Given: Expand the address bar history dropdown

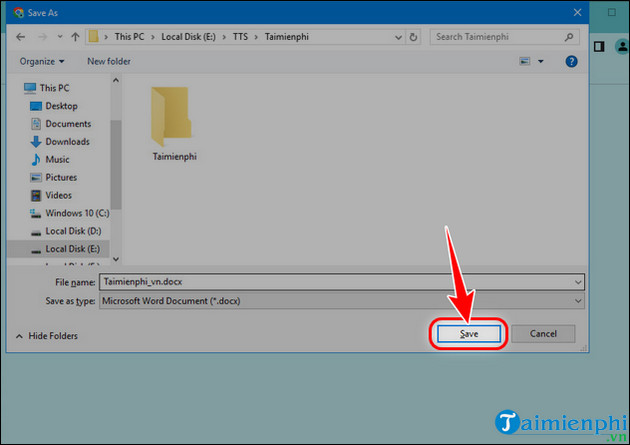Looking at the screenshot, I should pos(398,37).
